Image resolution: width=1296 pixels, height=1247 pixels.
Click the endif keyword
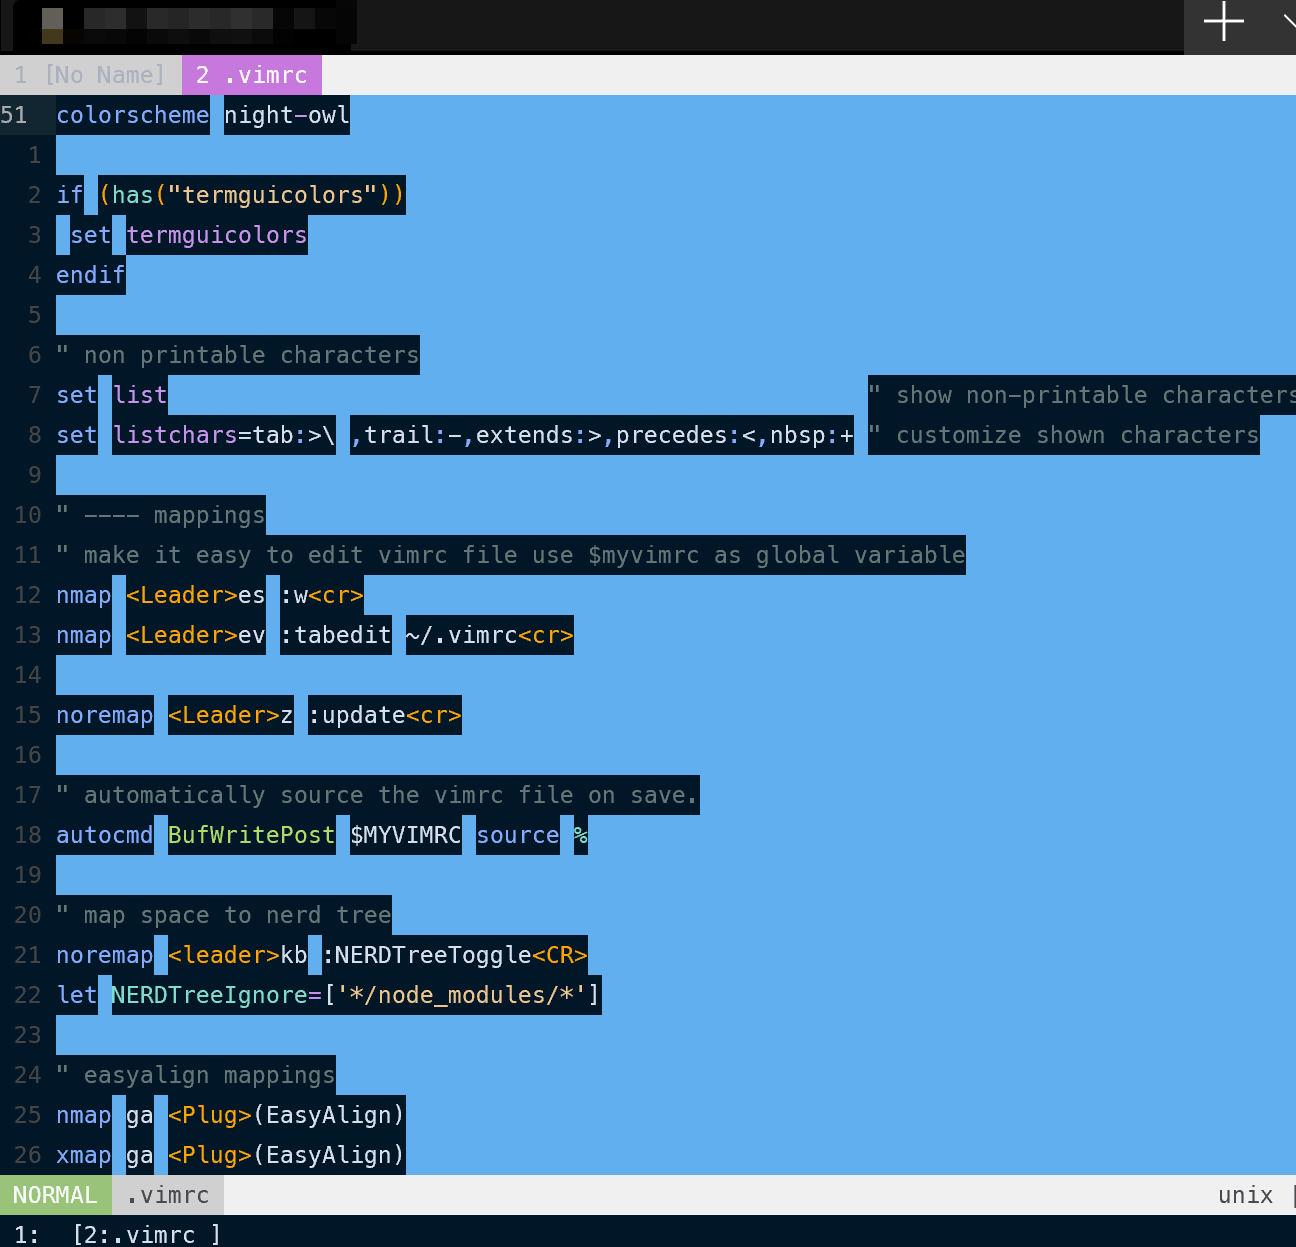[x=91, y=275]
